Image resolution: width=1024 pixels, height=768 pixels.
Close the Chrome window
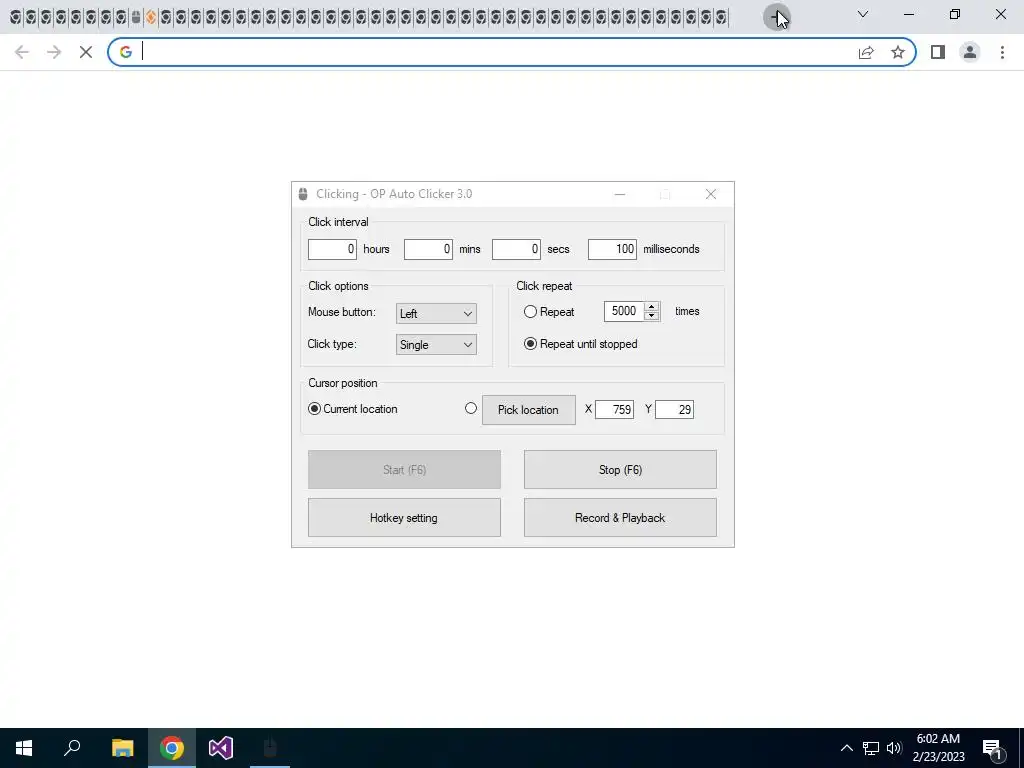click(x=1000, y=14)
